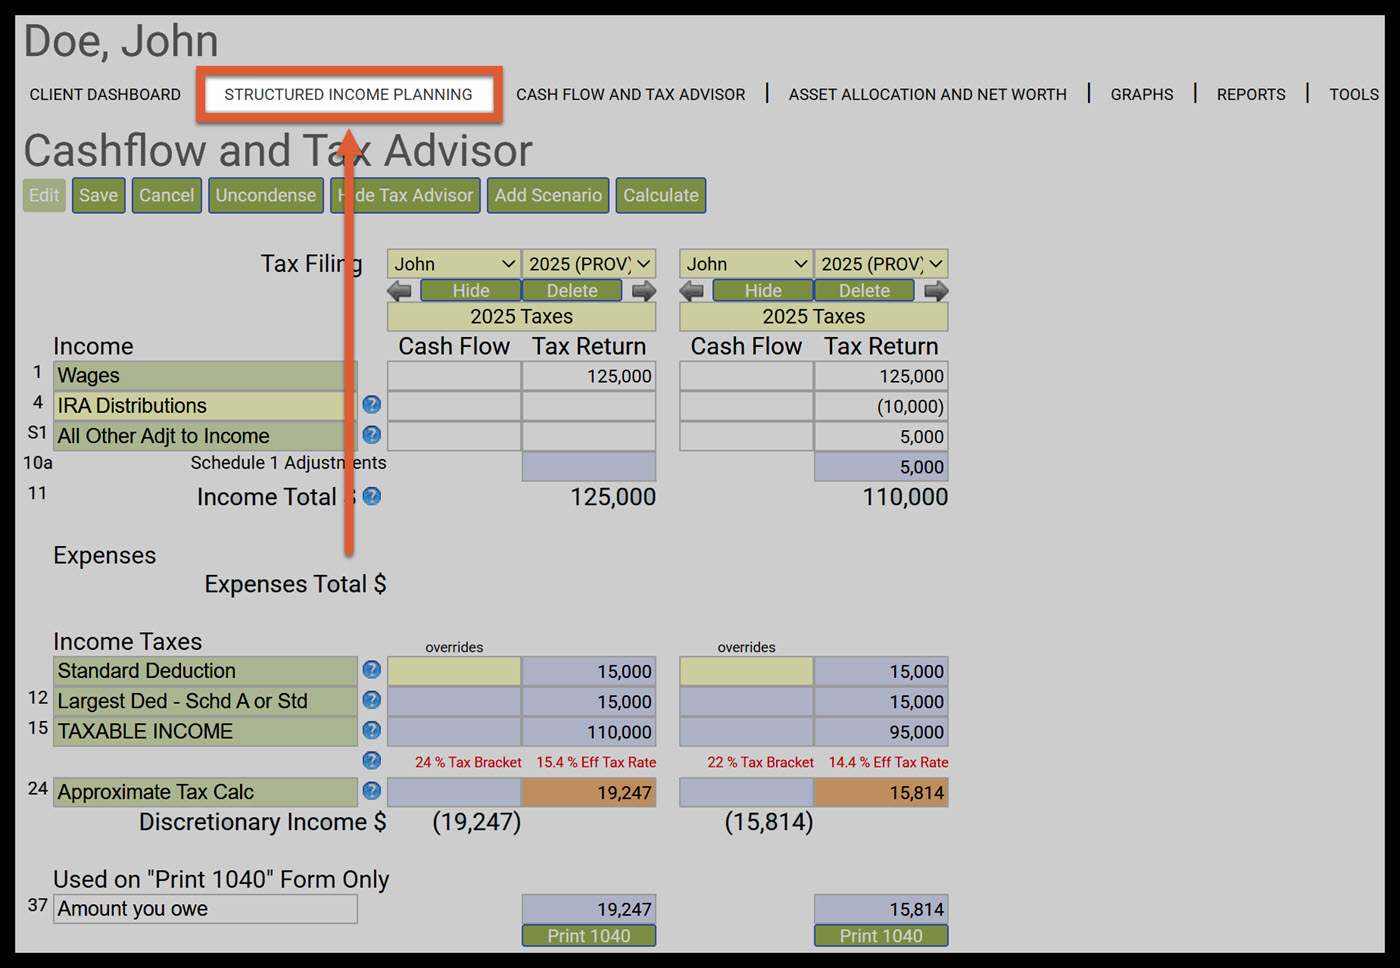The image size is (1400, 968).
Task: Open first scenario 2025 (PROV) year dropdown
Action: pyautogui.click(x=589, y=264)
